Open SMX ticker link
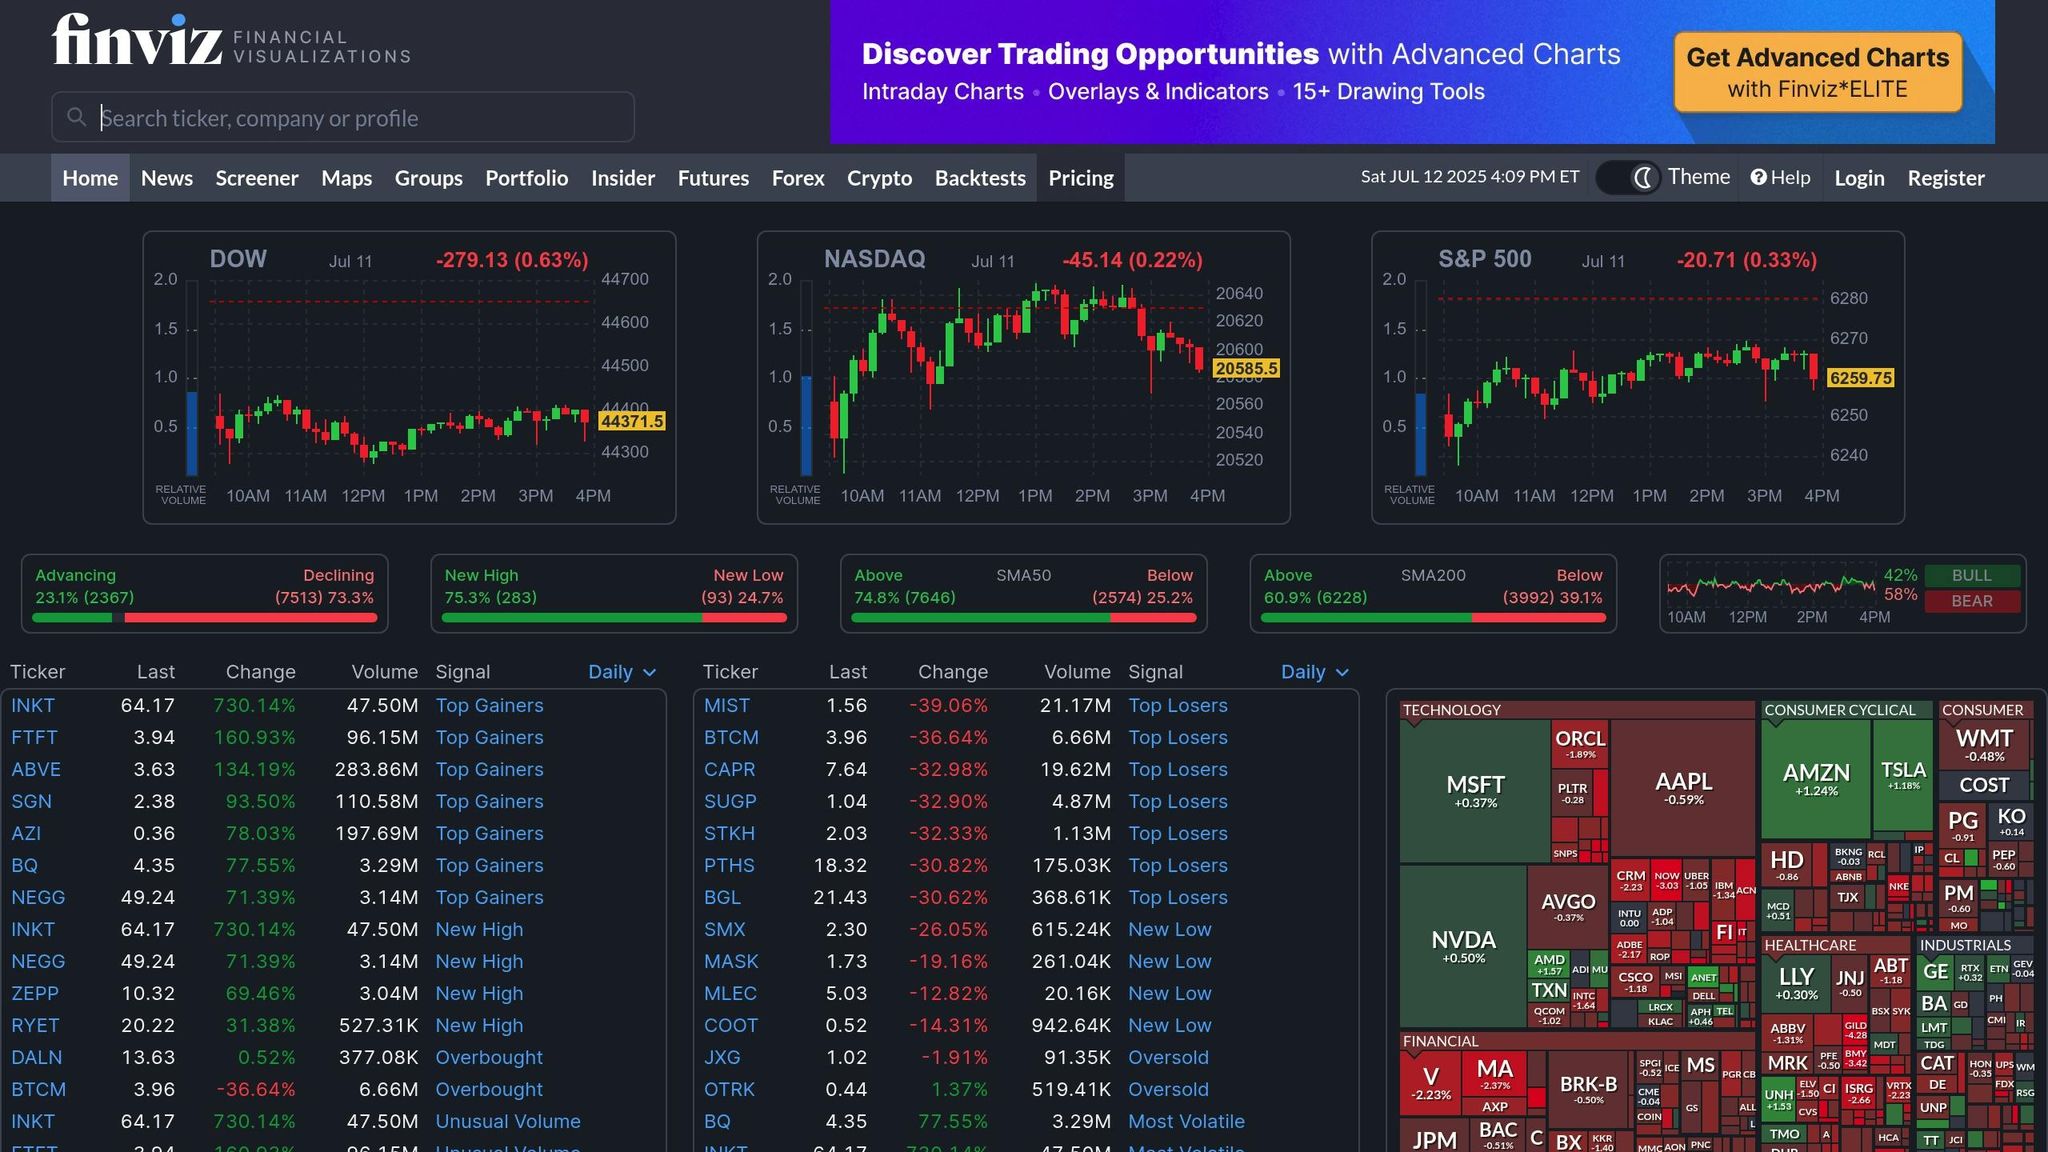Viewport: 2048px width, 1152px height. tap(725, 929)
